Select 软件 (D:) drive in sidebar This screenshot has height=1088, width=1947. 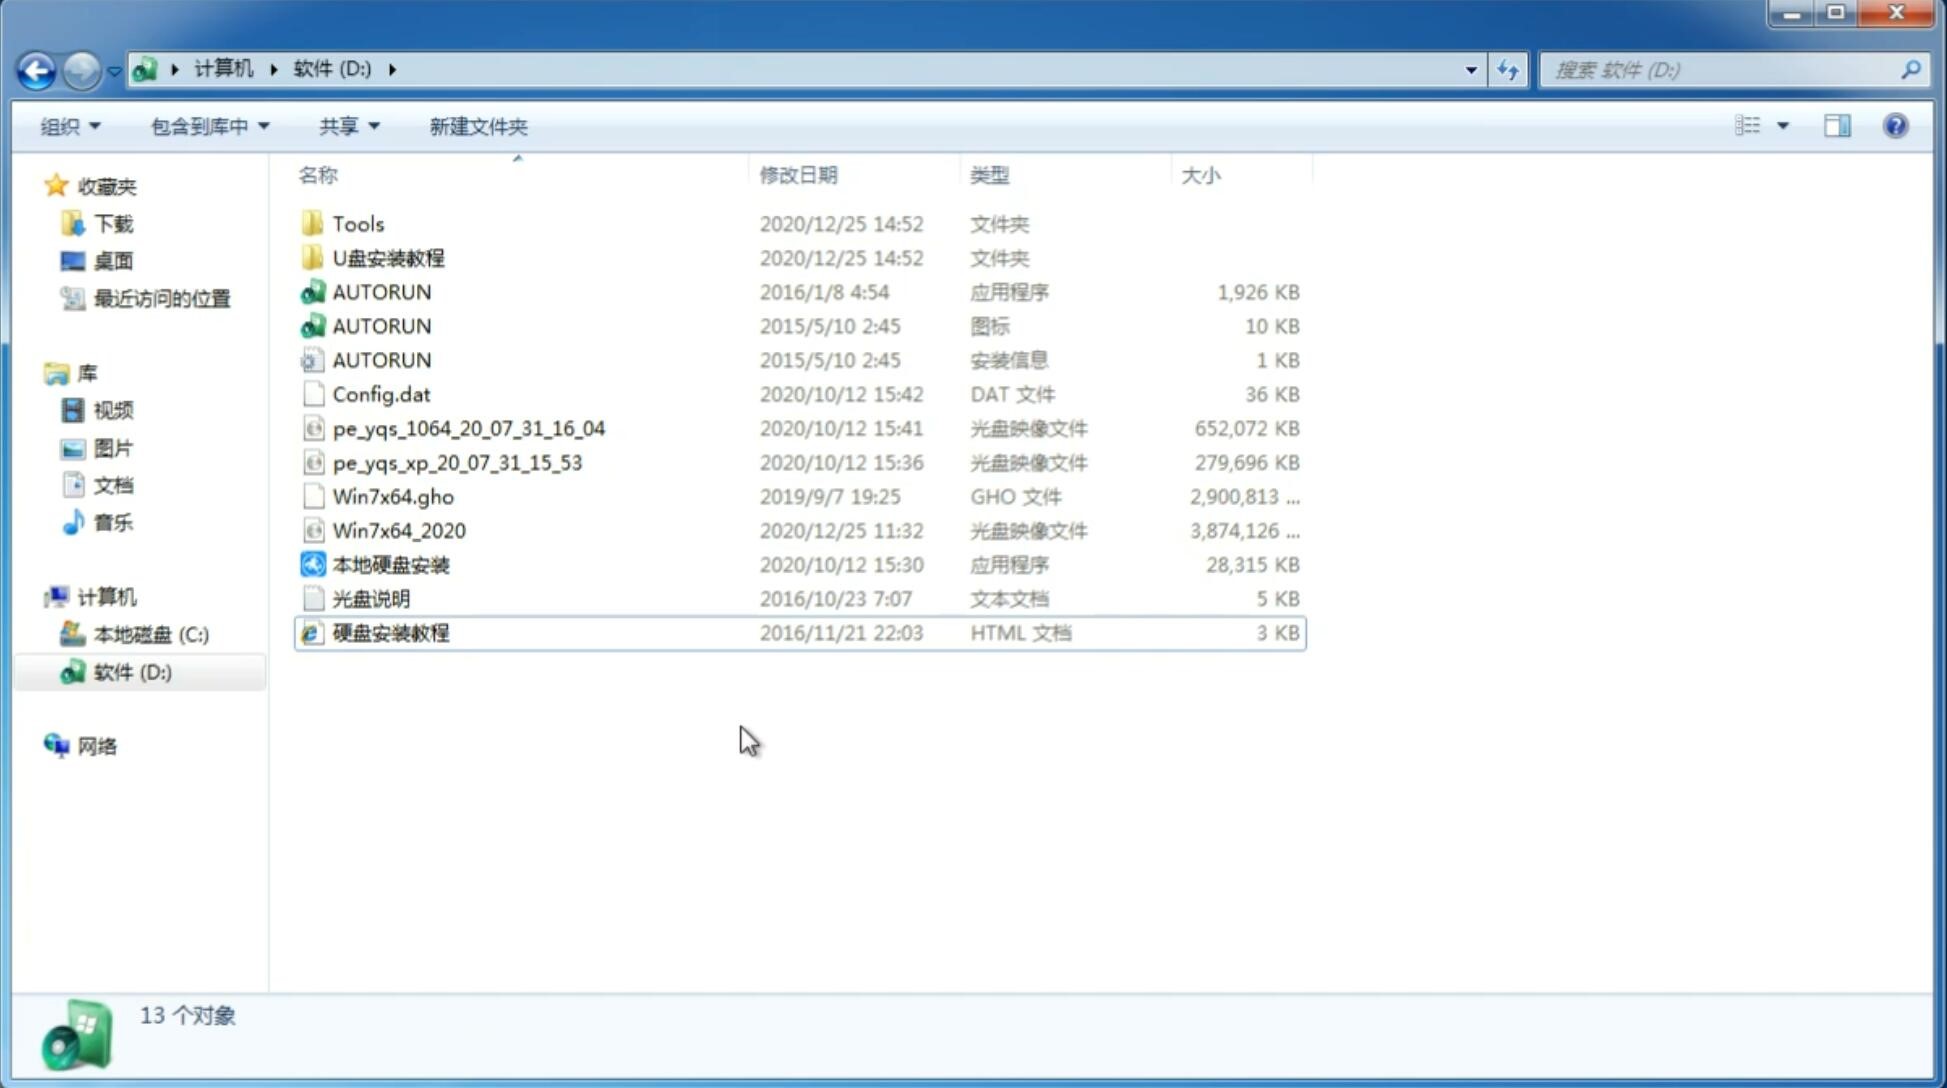[x=132, y=671]
